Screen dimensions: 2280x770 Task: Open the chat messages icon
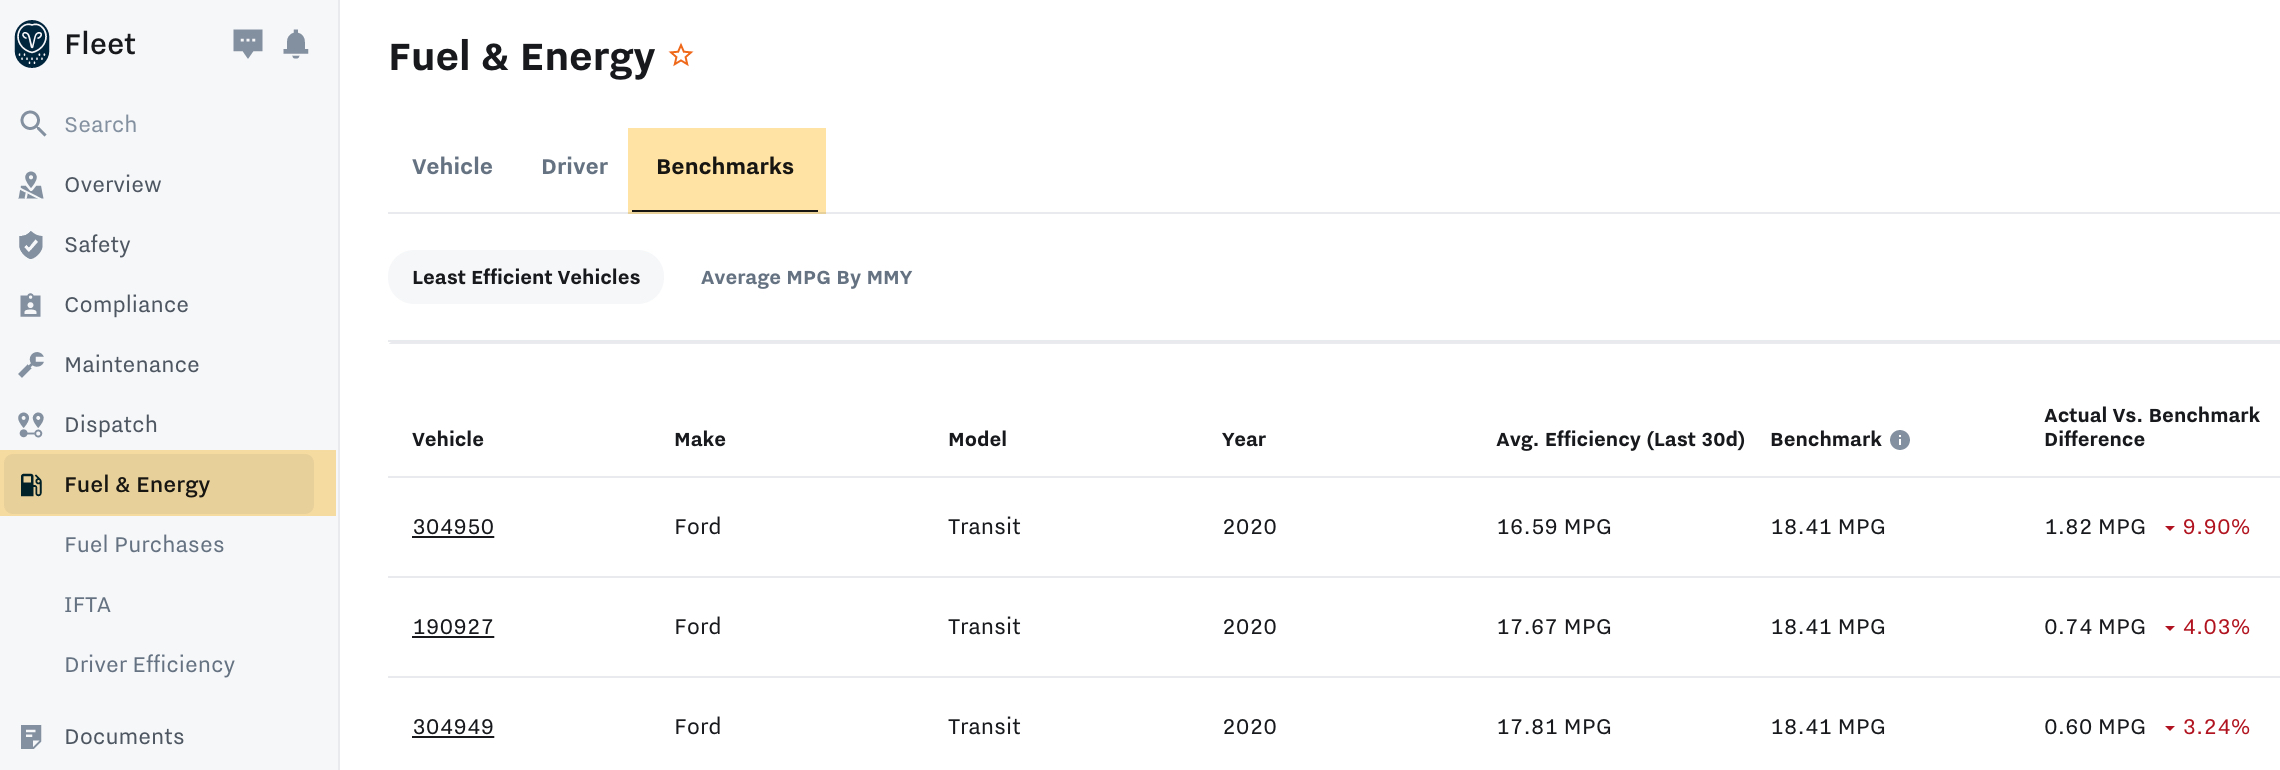247,43
